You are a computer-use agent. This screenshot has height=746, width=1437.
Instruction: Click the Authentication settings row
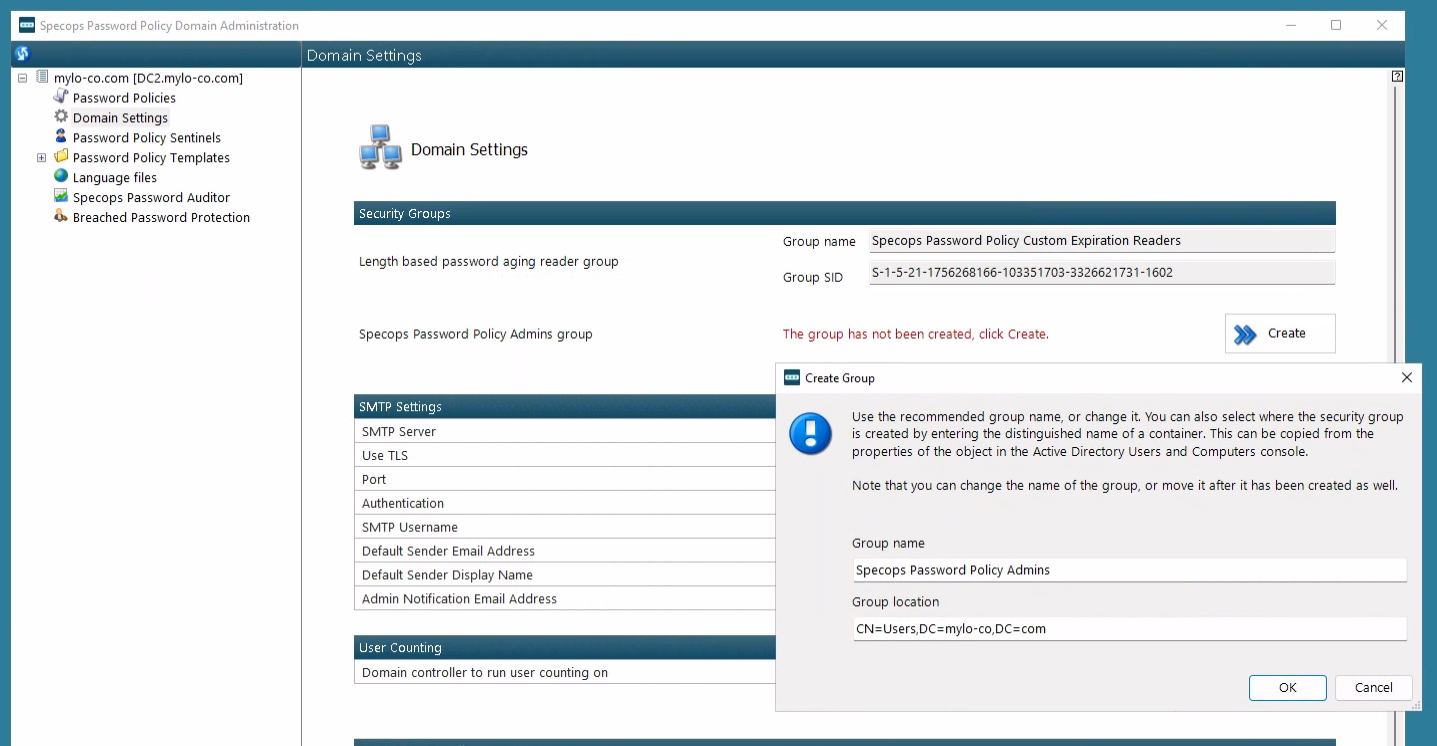point(565,503)
